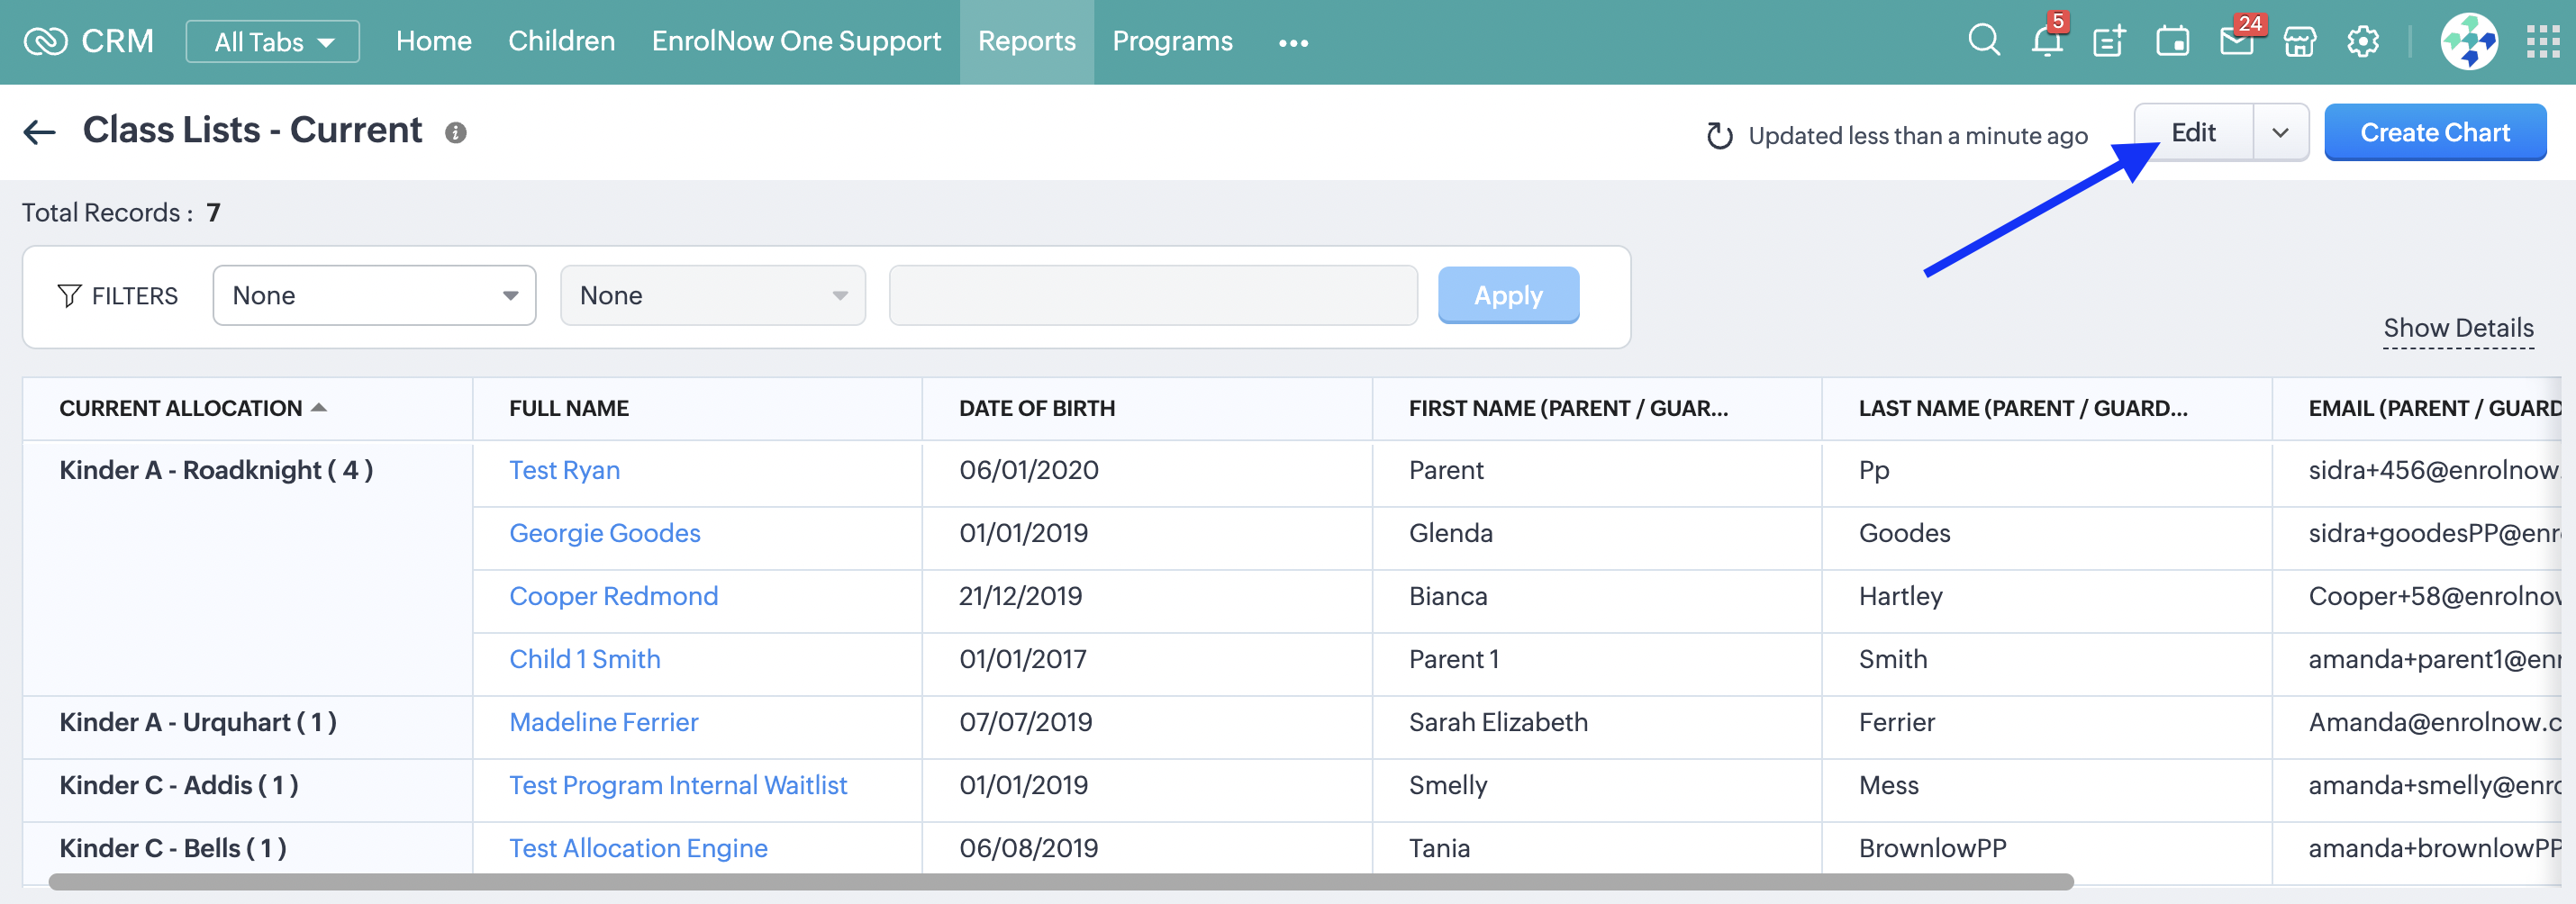
Task: Open the settings gear icon
Action: [2362, 41]
